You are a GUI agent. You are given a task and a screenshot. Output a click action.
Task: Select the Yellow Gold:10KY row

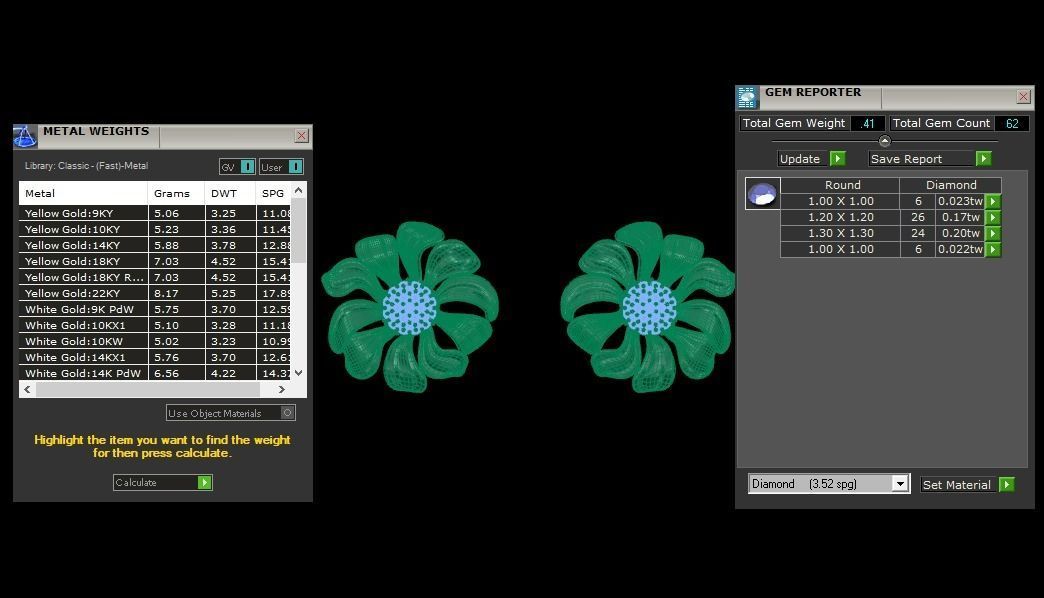pos(155,229)
